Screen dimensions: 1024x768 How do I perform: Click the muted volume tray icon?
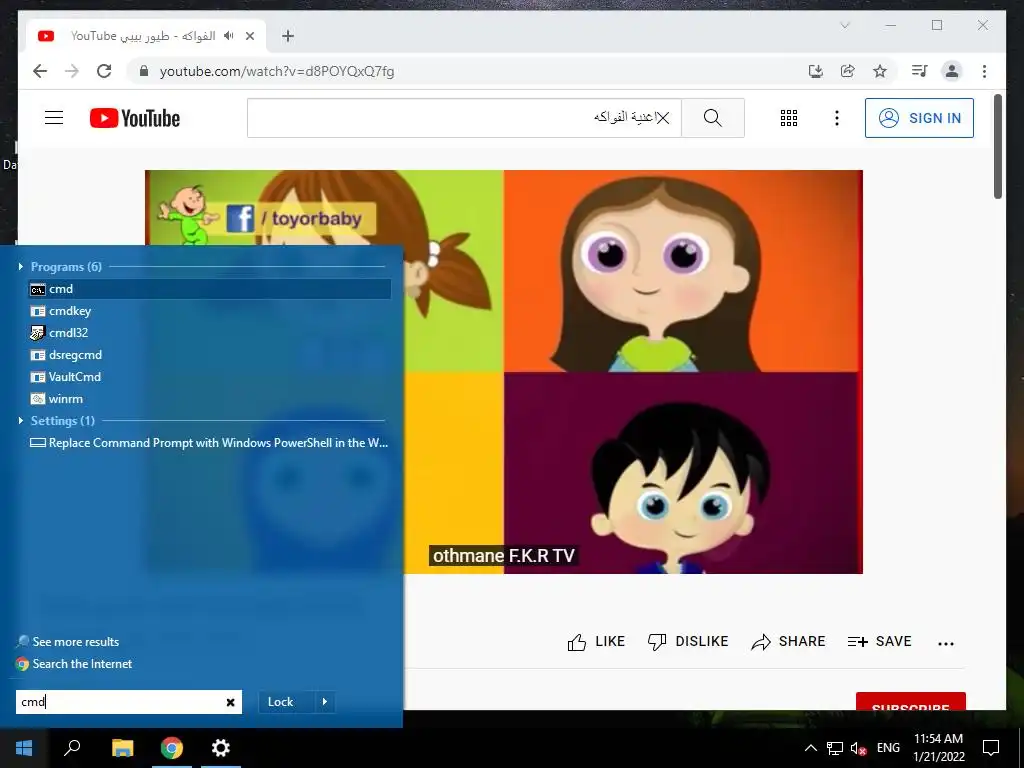(859, 748)
